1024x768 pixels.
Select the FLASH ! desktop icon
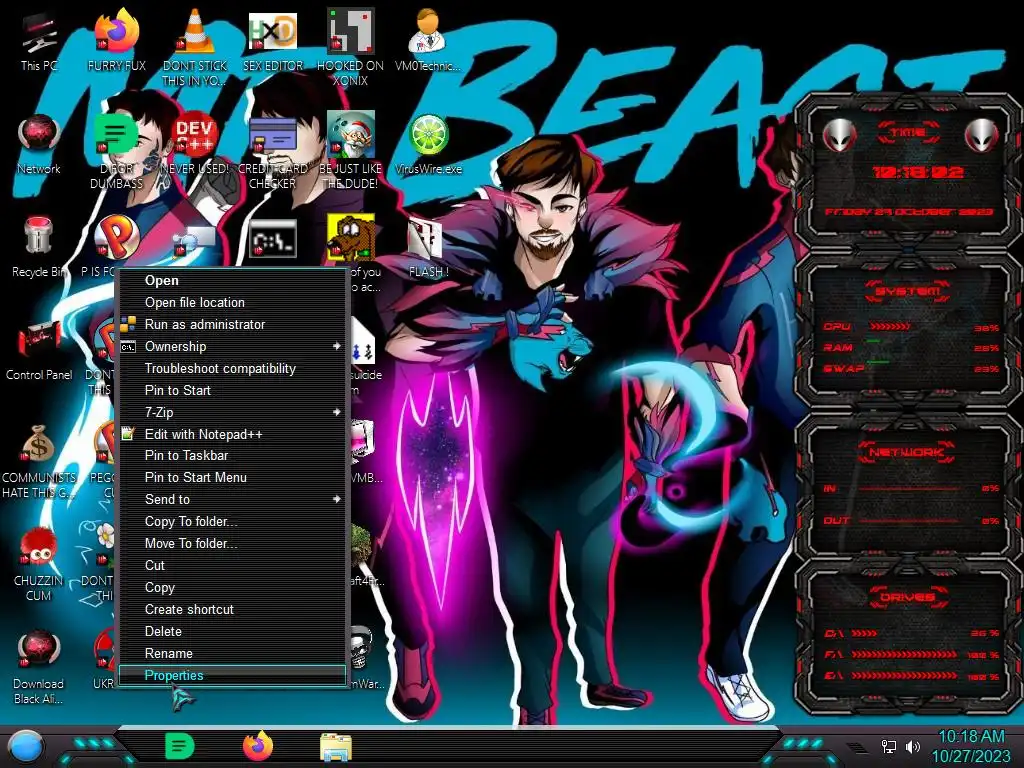click(x=428, y=248)
